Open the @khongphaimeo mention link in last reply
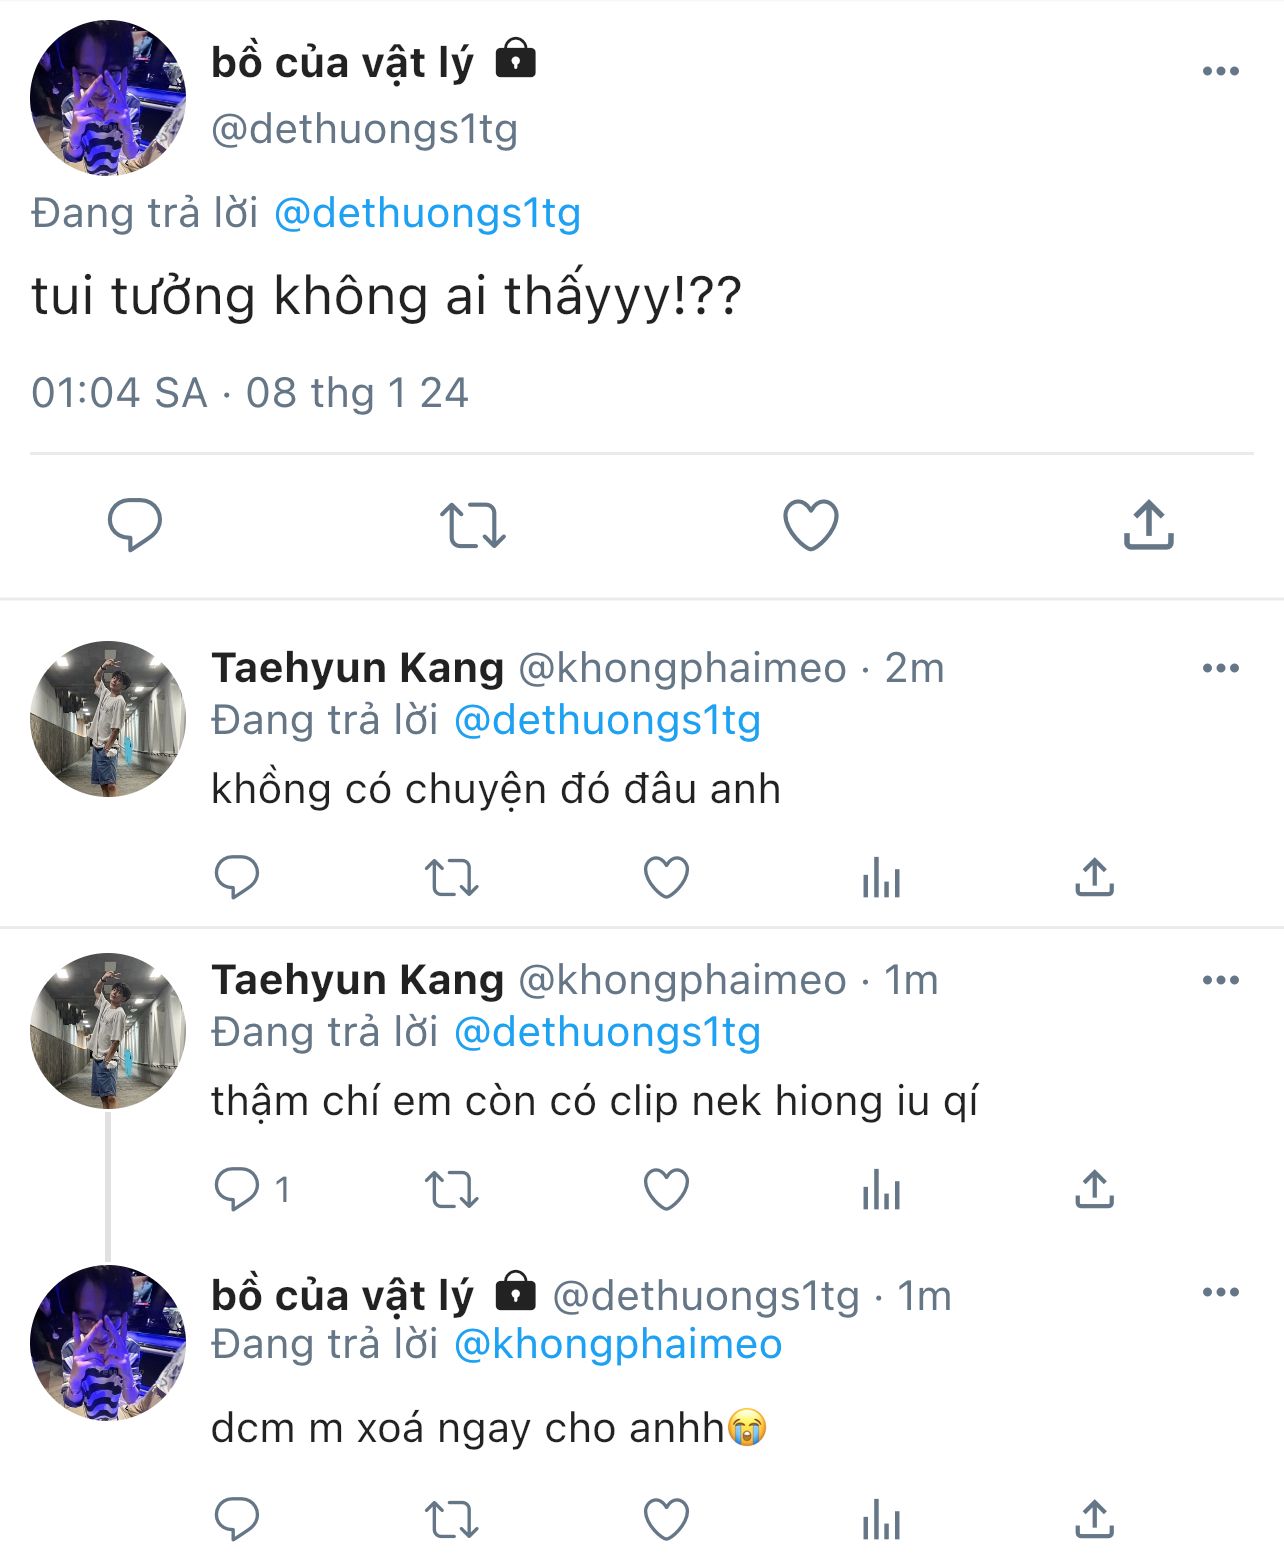1284x1562 pixels. point(617,1345)
